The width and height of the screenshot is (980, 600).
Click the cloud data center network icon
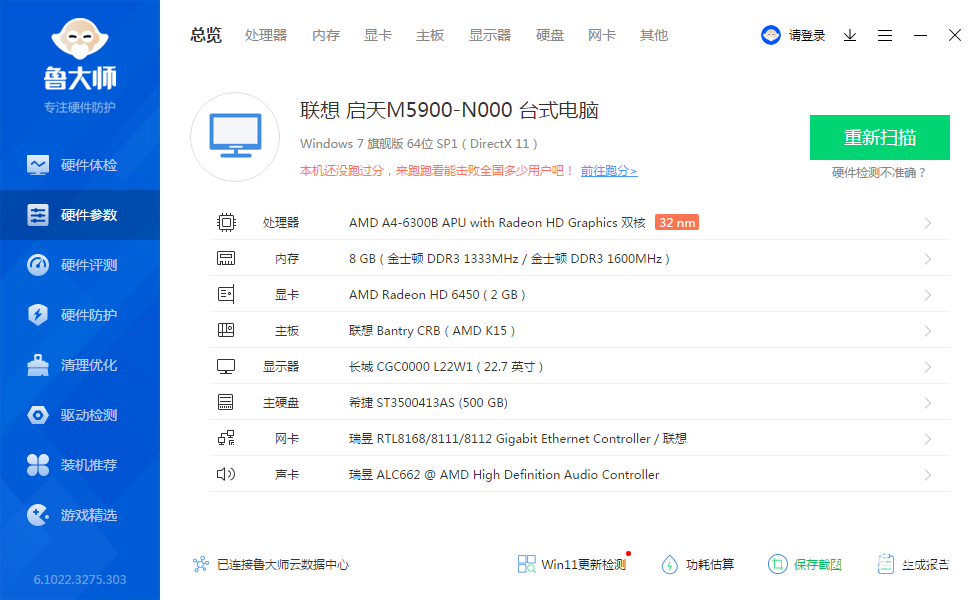[201, 564]
